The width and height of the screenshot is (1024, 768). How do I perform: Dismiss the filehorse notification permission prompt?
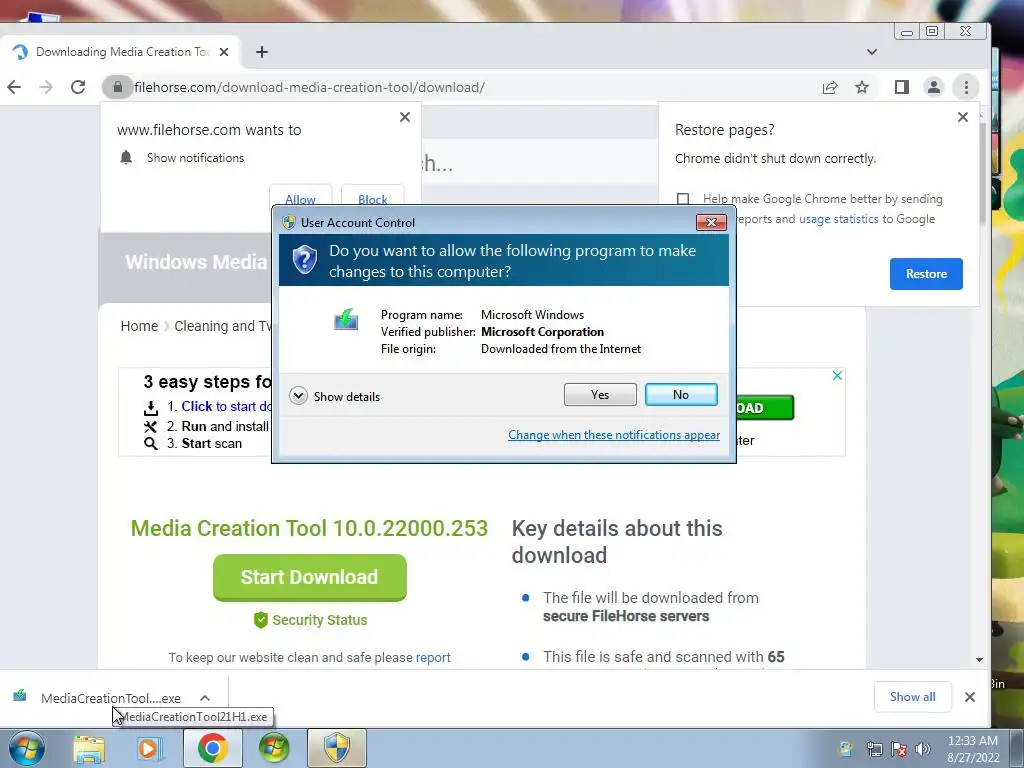click(405, 117)
